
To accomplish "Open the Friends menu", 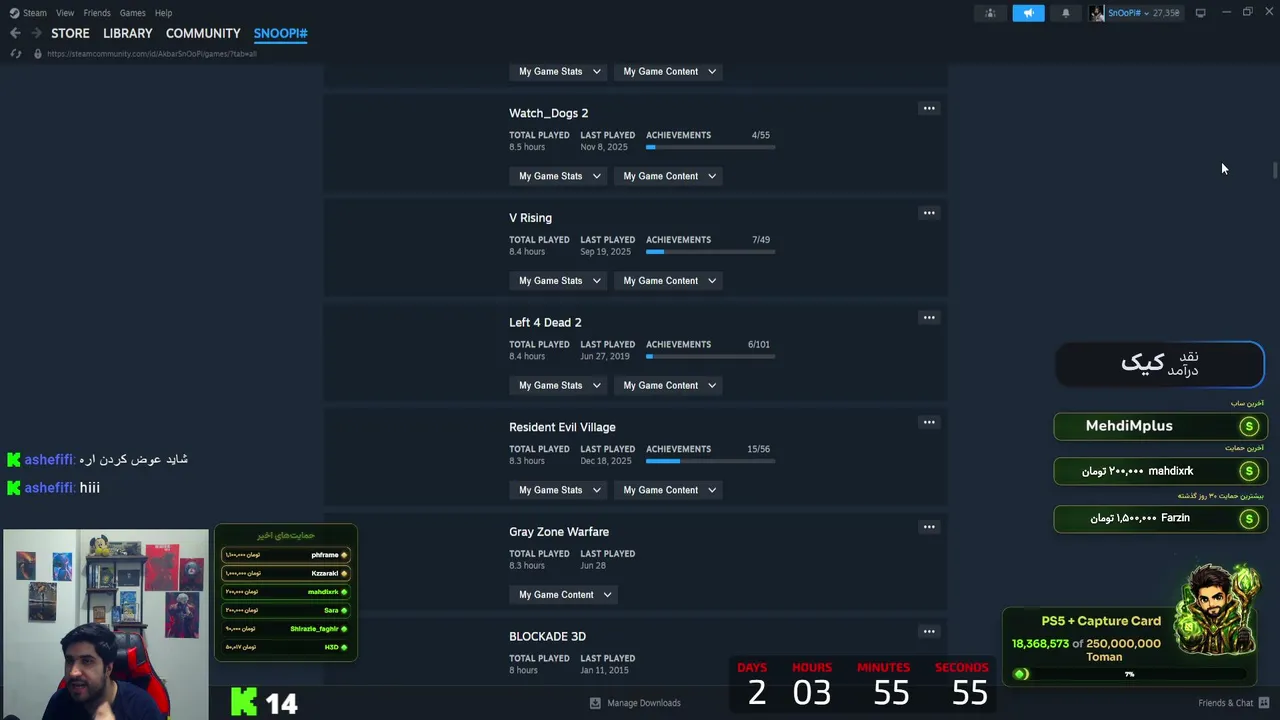I will click(x=97, y=13).
